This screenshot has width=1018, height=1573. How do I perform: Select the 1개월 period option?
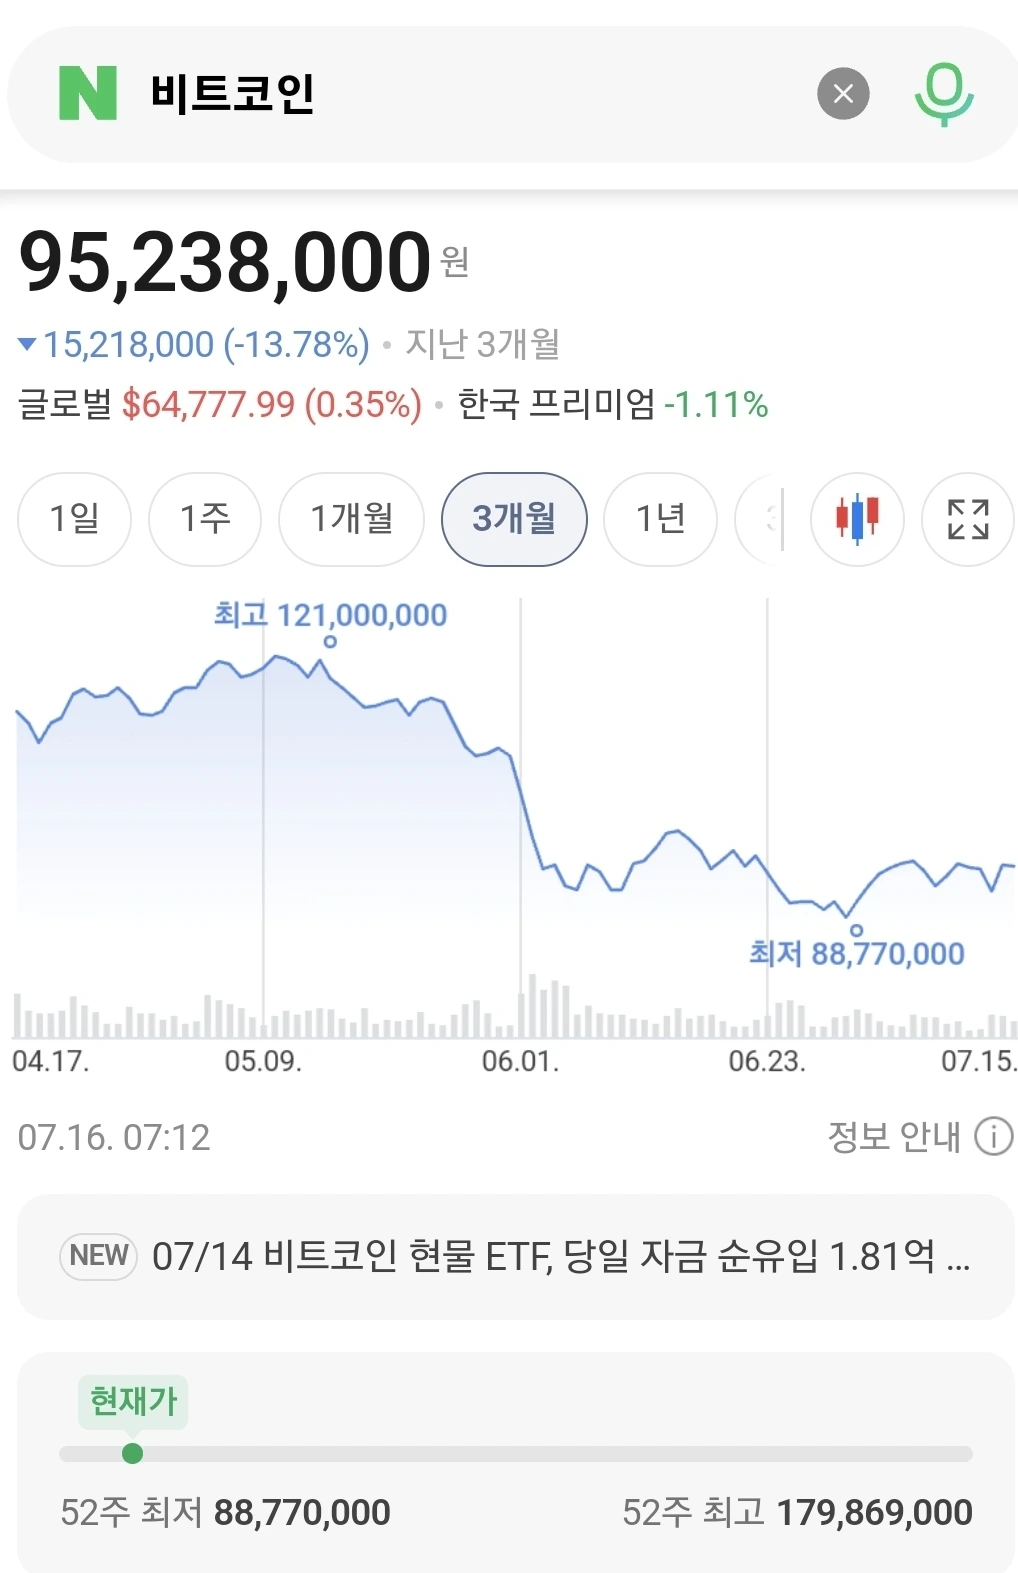(x=351, y=518)
